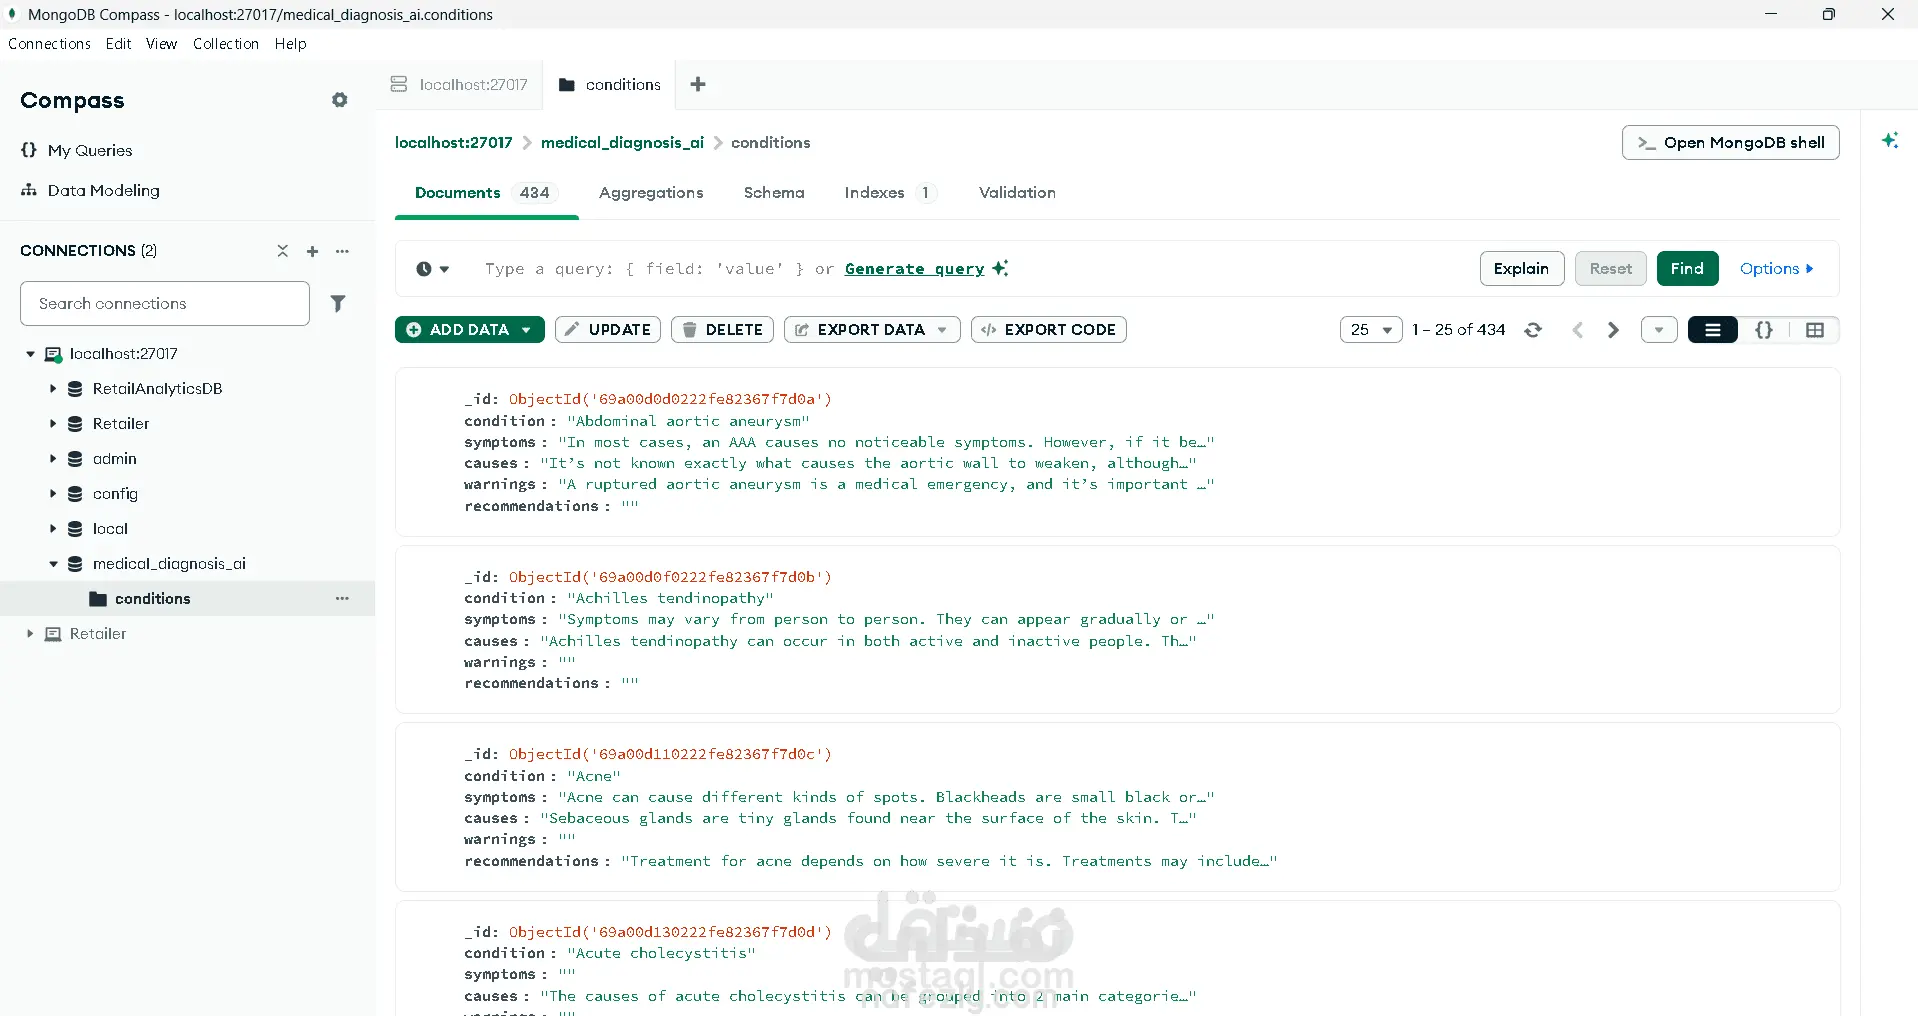Open the Help menu
The height and width of the screenshot is (1016, 1918).
pos(291,44)
